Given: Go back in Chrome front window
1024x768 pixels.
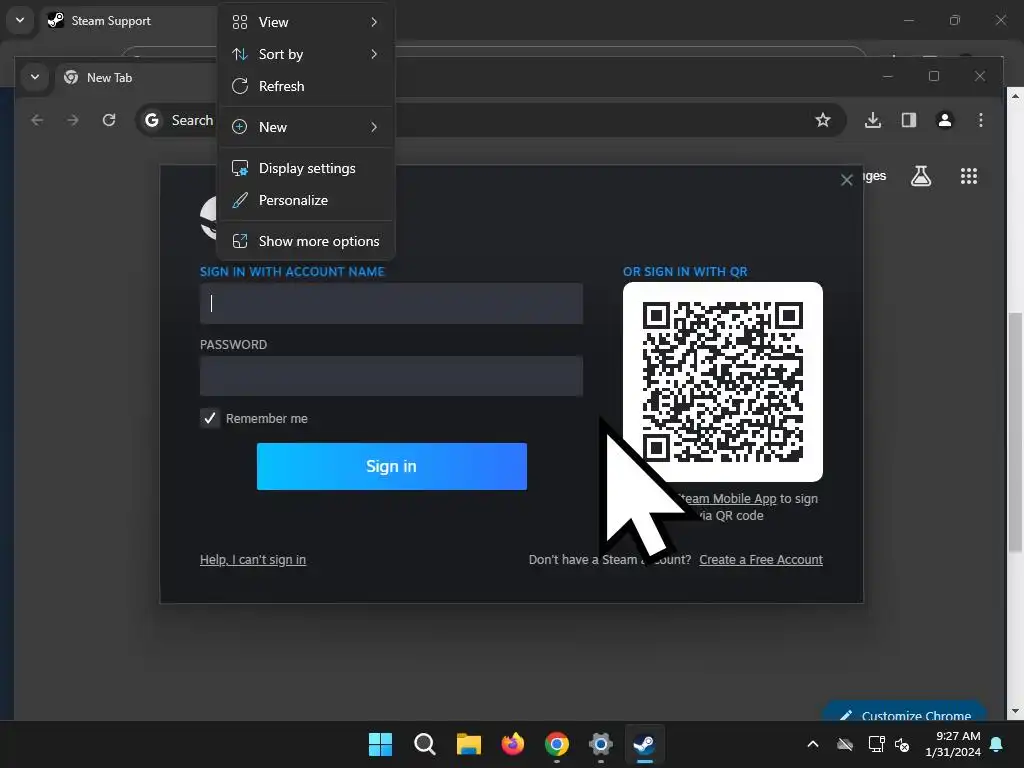Looking at the screenshot, I should [37, 120].
